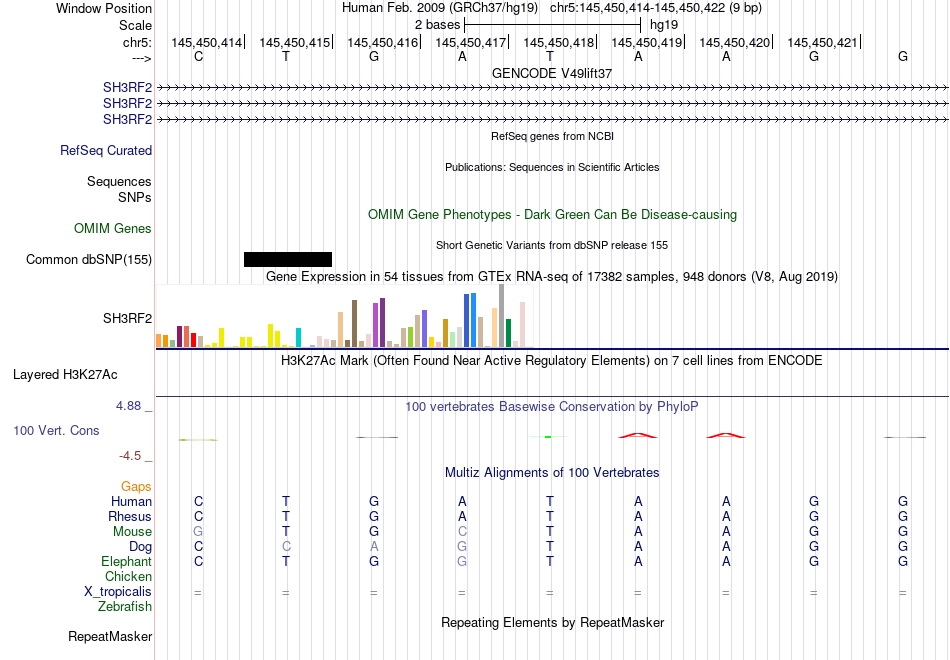Click the X_tropicalis species row label
950x660 pixels.
pos(118,592)
